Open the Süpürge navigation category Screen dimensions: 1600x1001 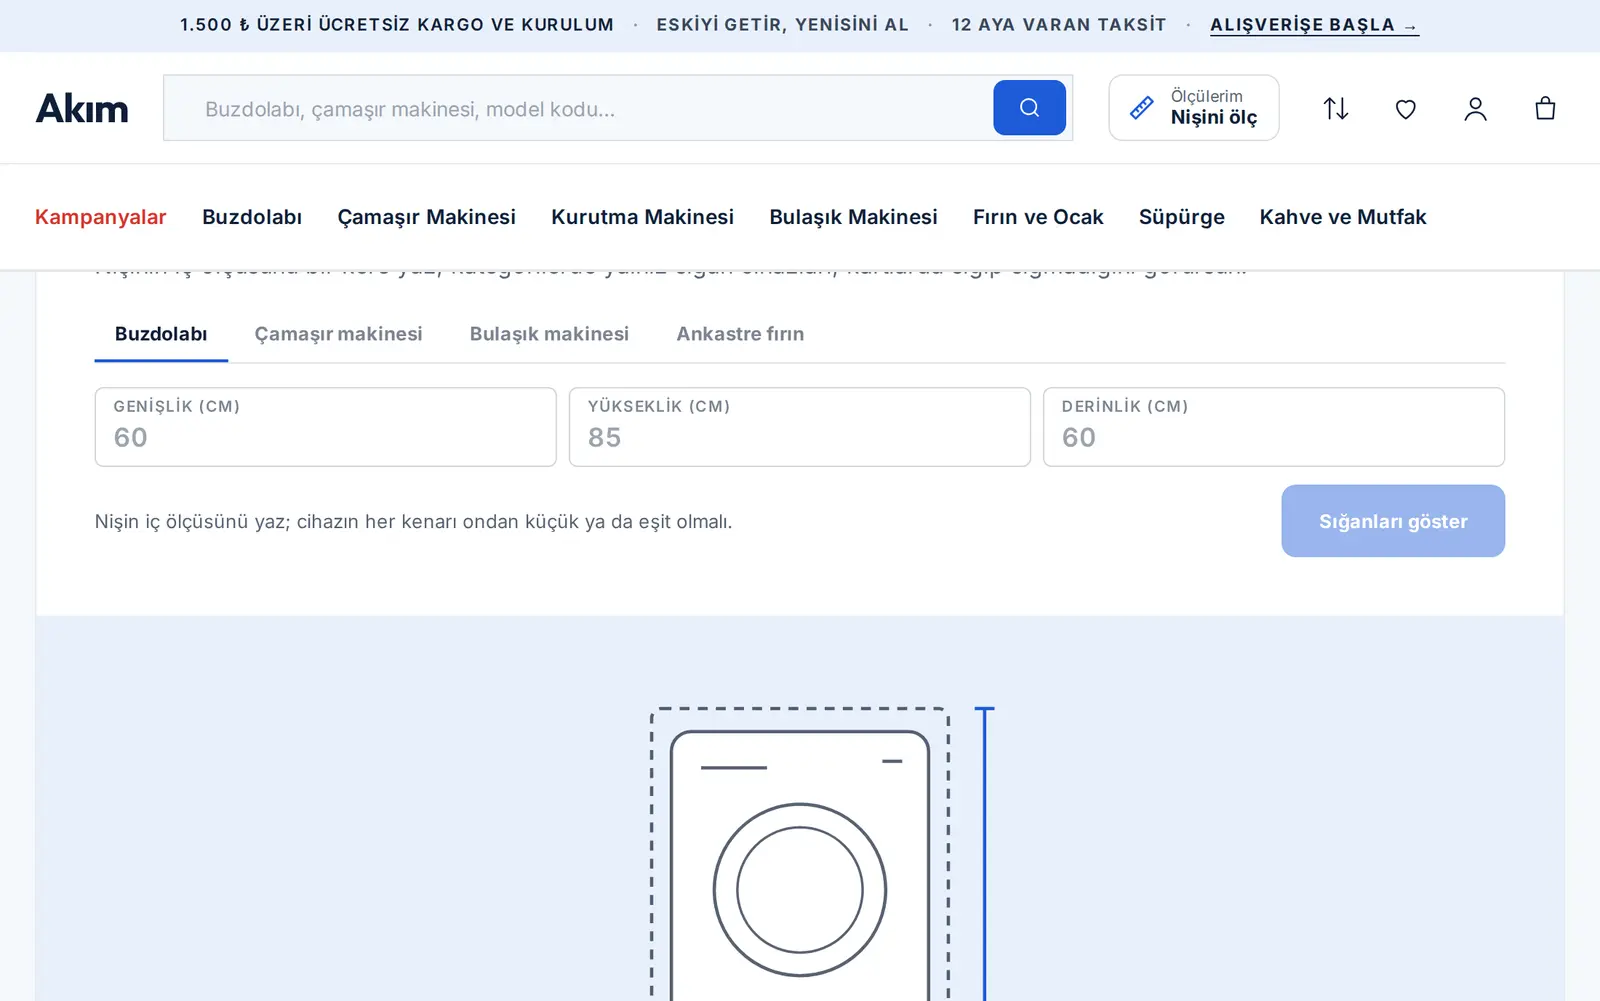[1182, 217]
